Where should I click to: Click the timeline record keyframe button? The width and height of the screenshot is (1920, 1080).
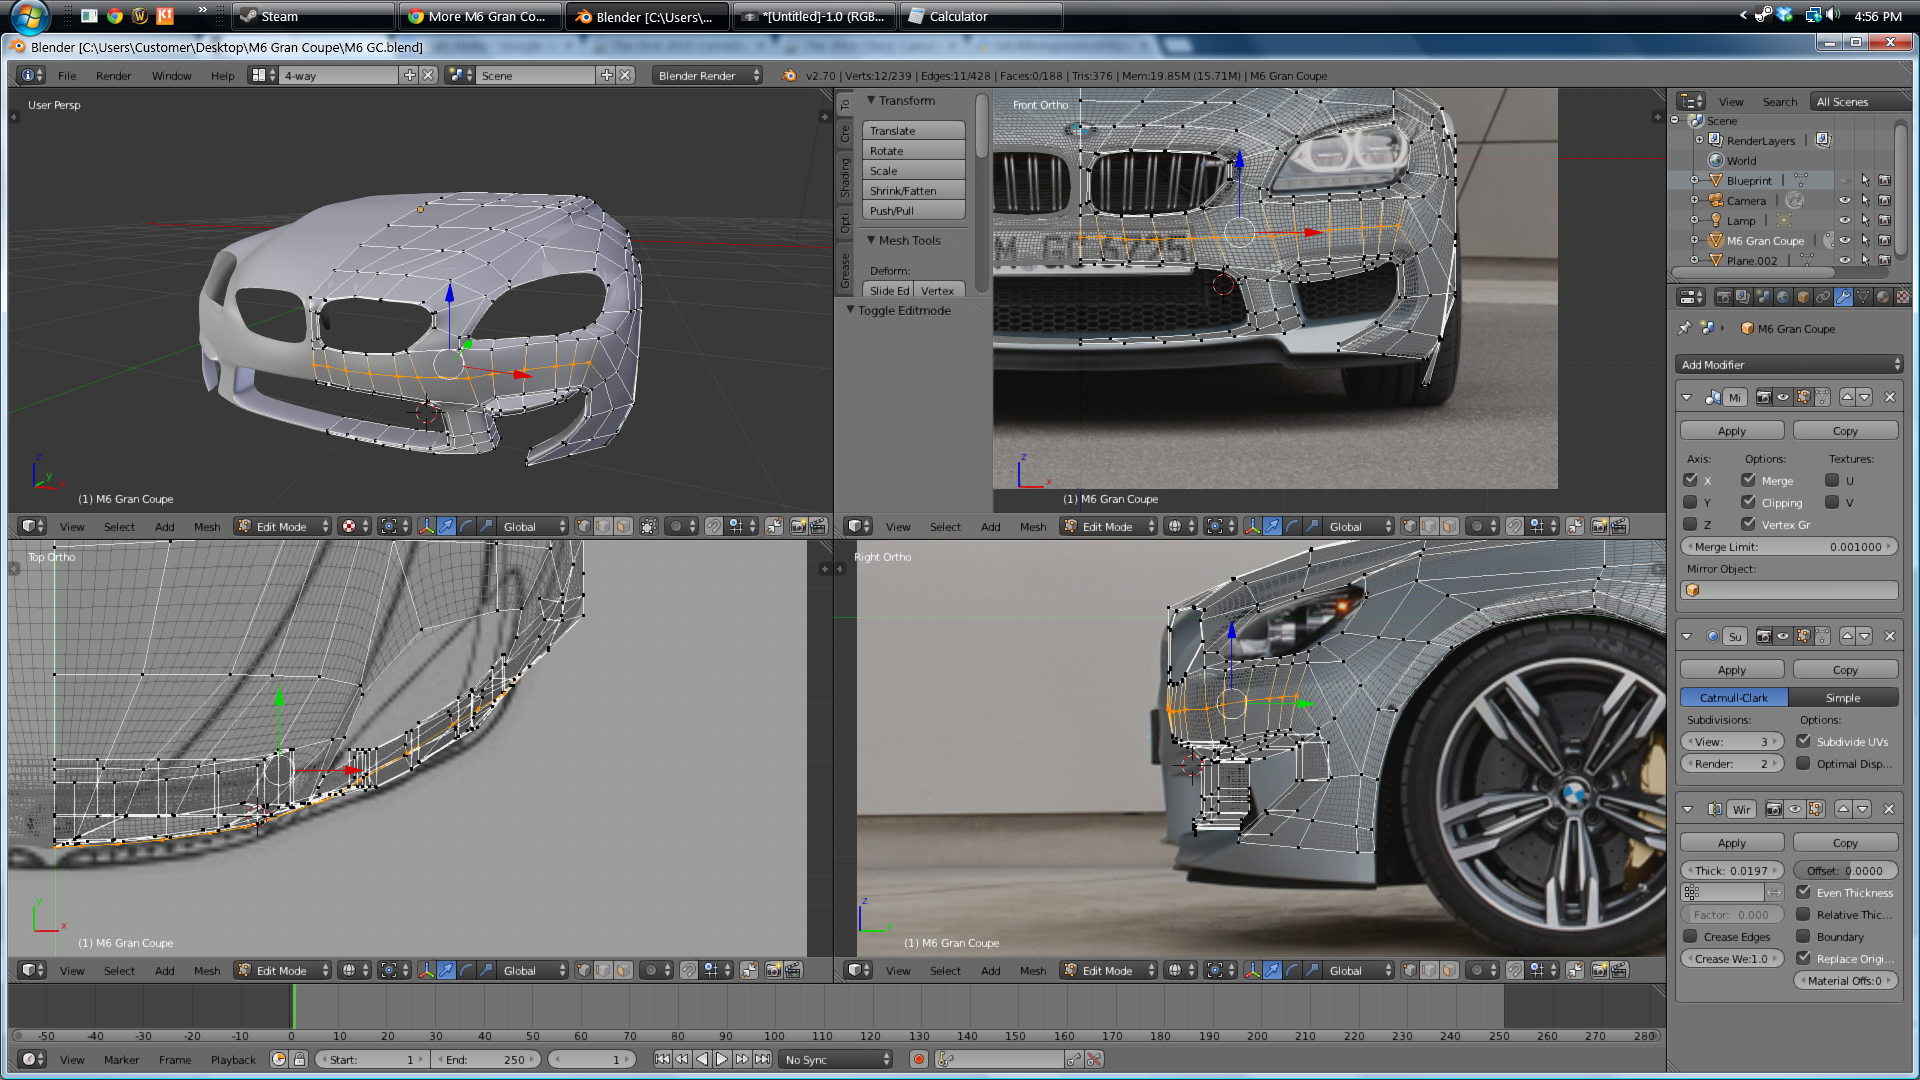(x=919, y=1059)
